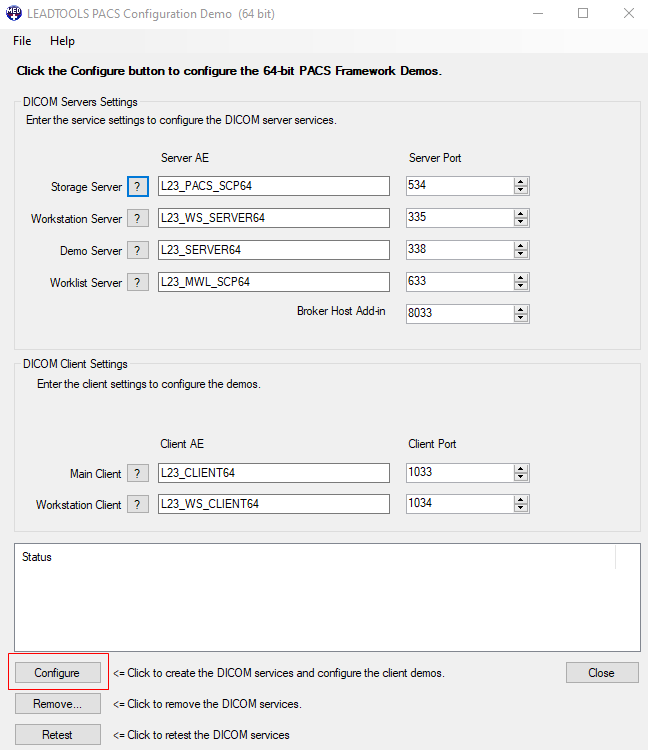Increase Demo Server port value
This screenshot has height=750, width=648.
521,246
